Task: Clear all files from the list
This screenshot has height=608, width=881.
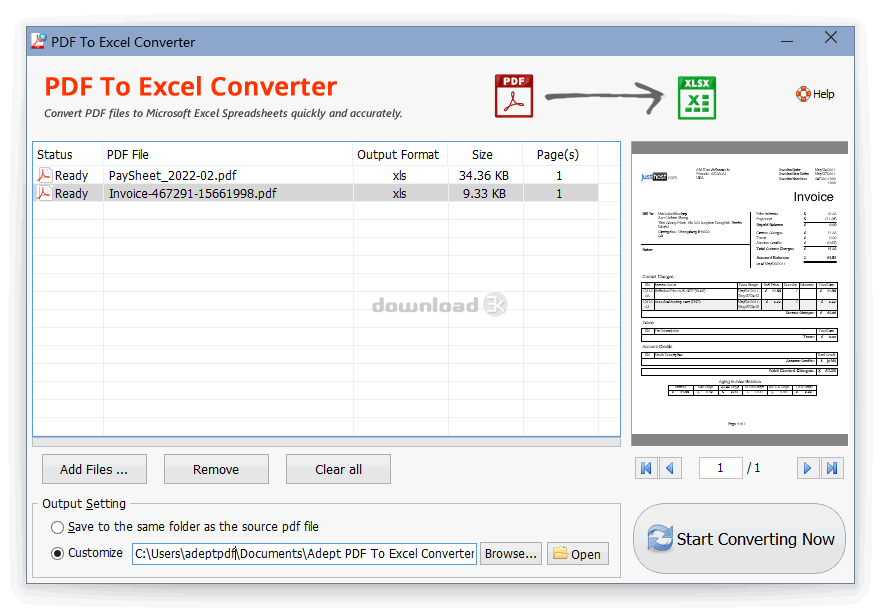Action: 338,469
